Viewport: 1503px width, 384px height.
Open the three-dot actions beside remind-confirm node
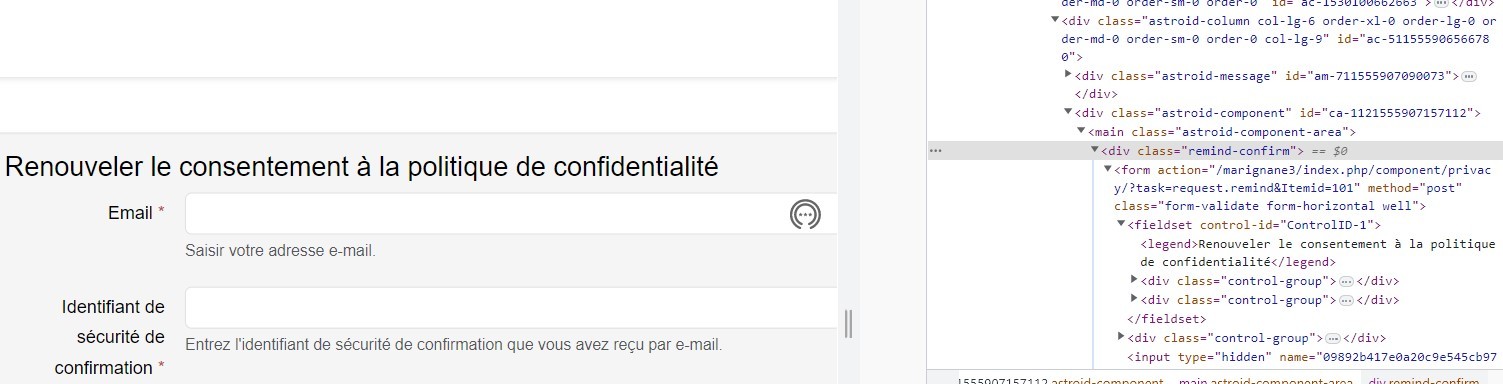pyautogui.click(x=936, y=150)
